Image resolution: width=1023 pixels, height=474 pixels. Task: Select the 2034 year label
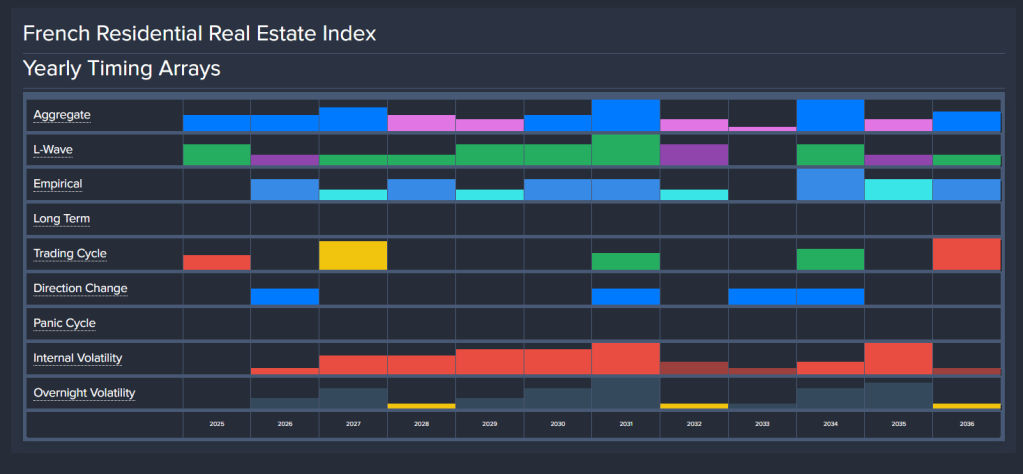click(x=831, y=424)
